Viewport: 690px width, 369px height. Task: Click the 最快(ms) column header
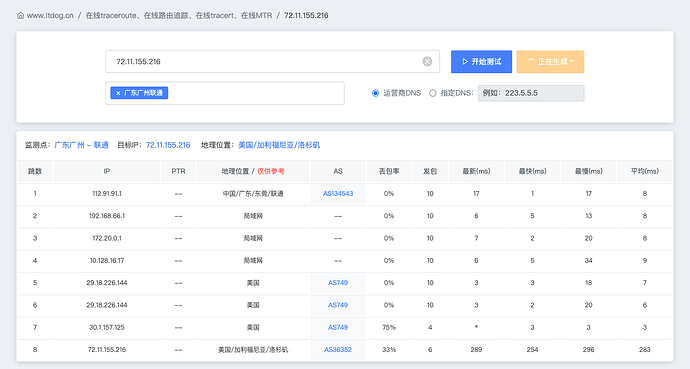click(x=532, y=172)
